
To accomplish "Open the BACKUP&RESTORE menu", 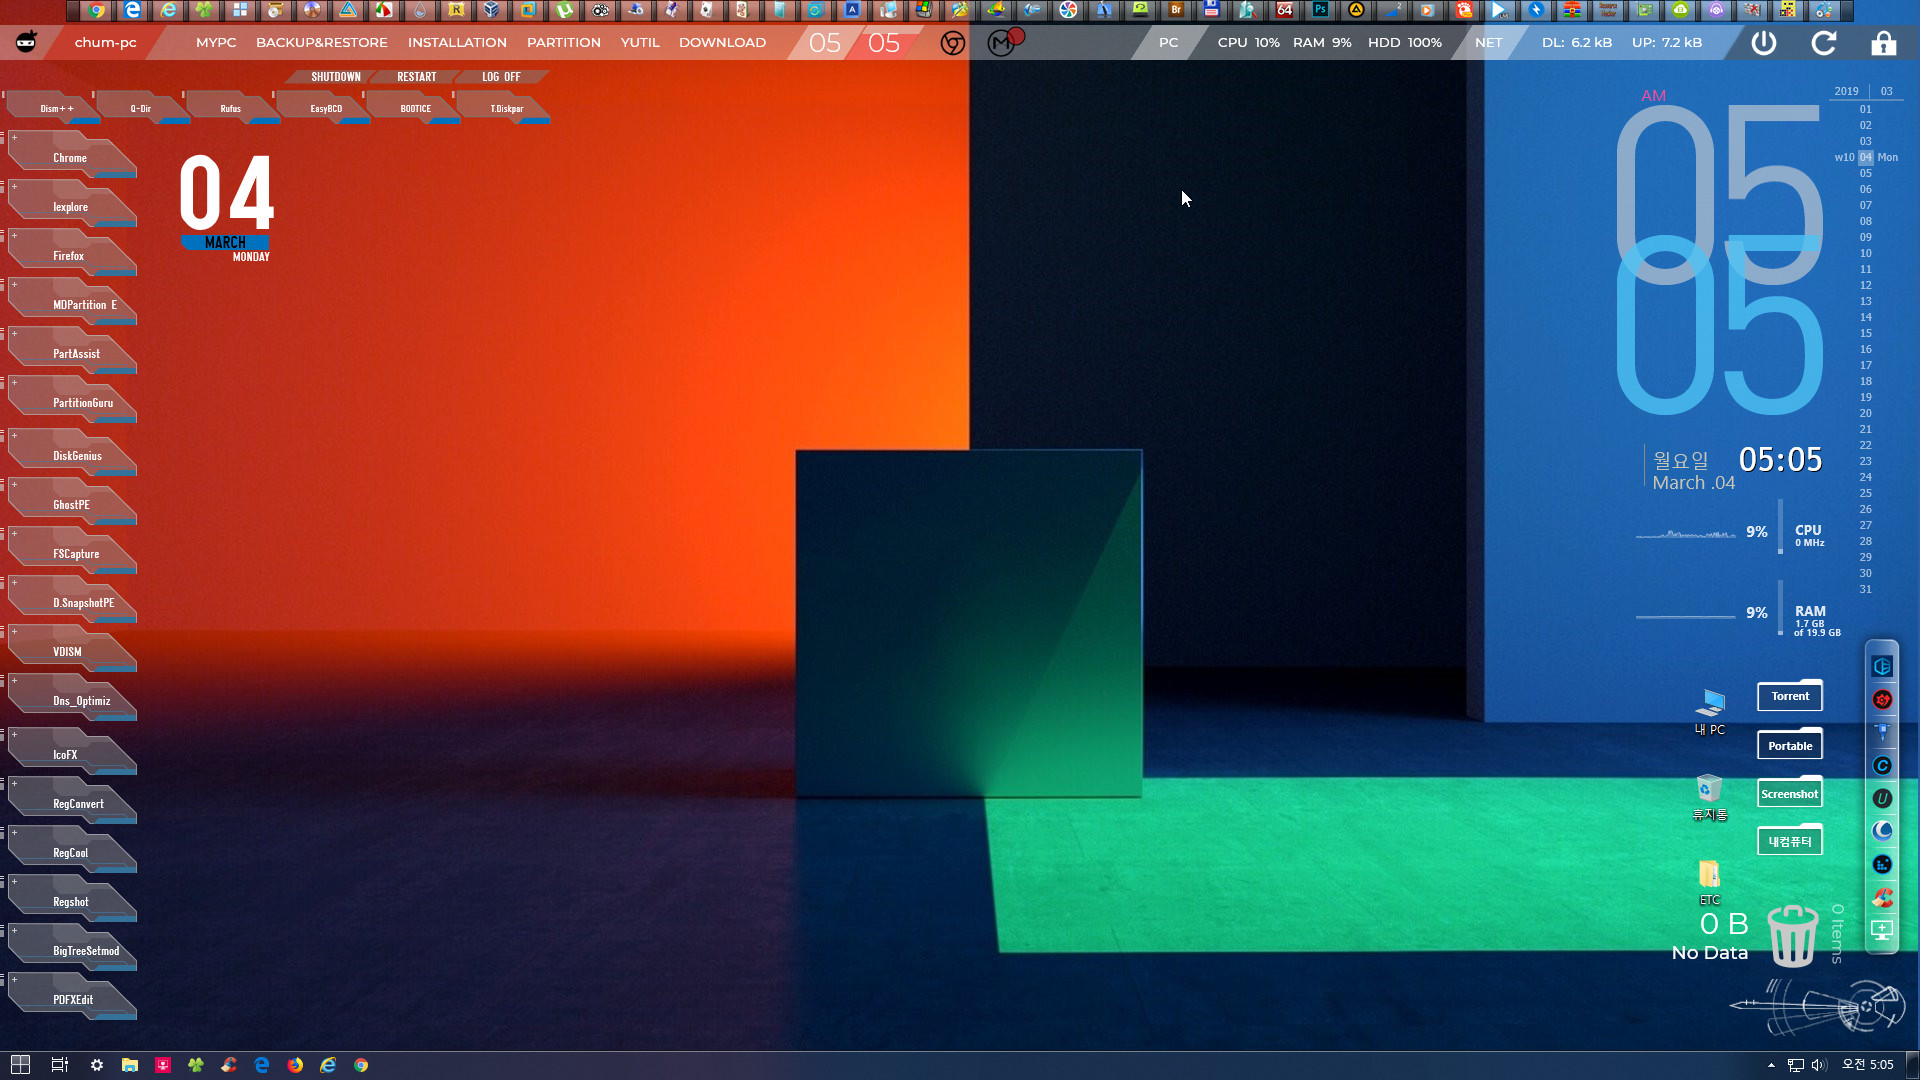I will pyautogui.click(x=322, y=43).
